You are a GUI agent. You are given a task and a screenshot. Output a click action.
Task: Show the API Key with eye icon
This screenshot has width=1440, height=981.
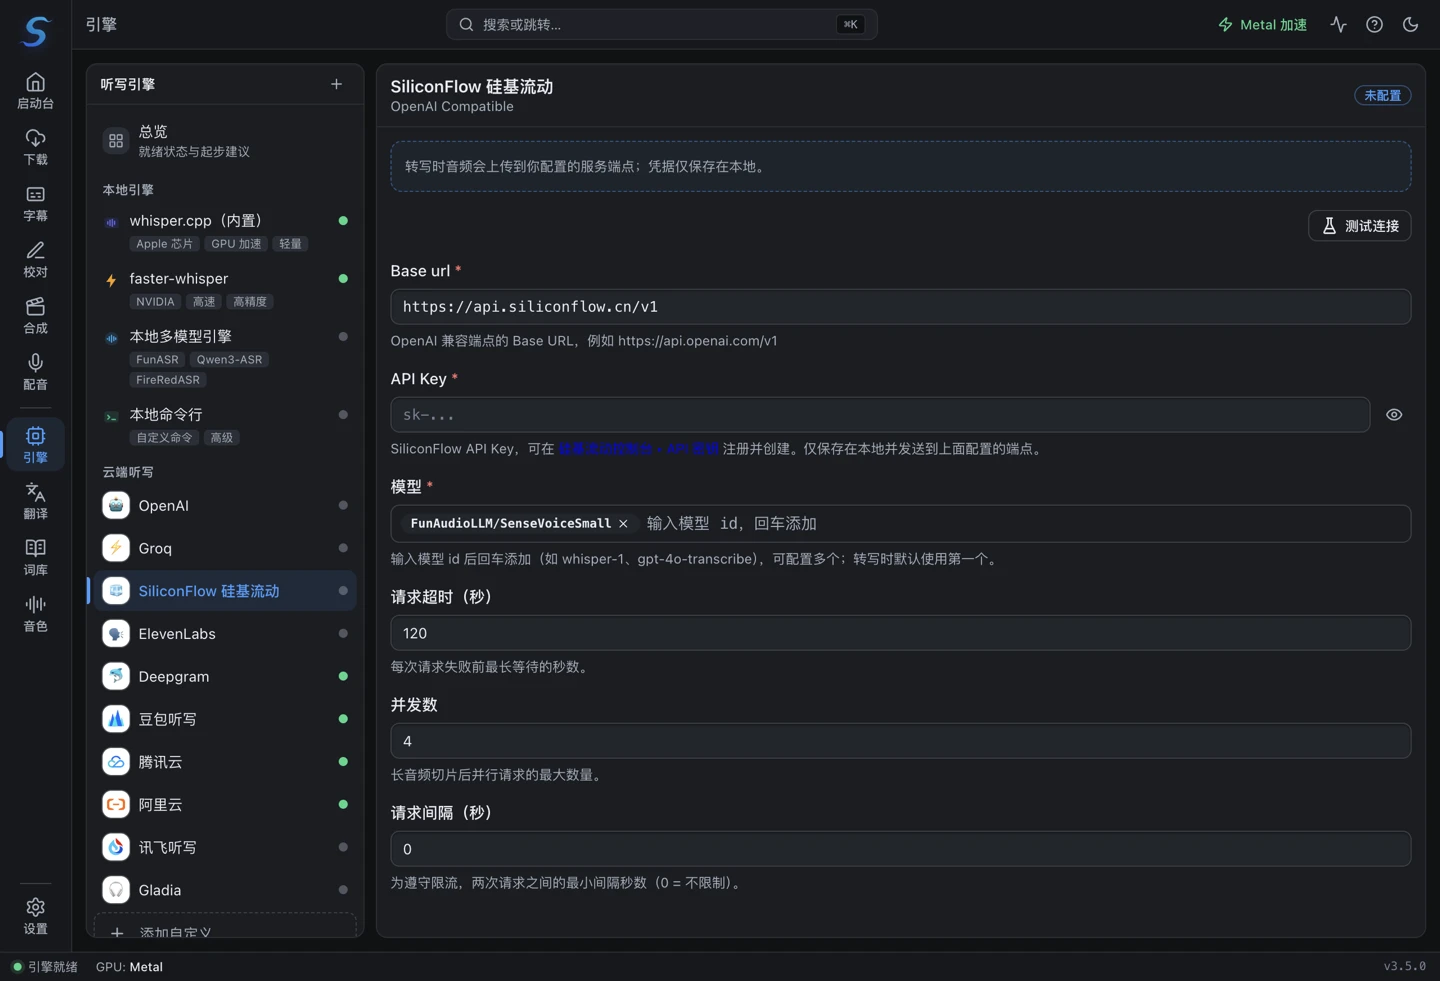(1394, 415)
